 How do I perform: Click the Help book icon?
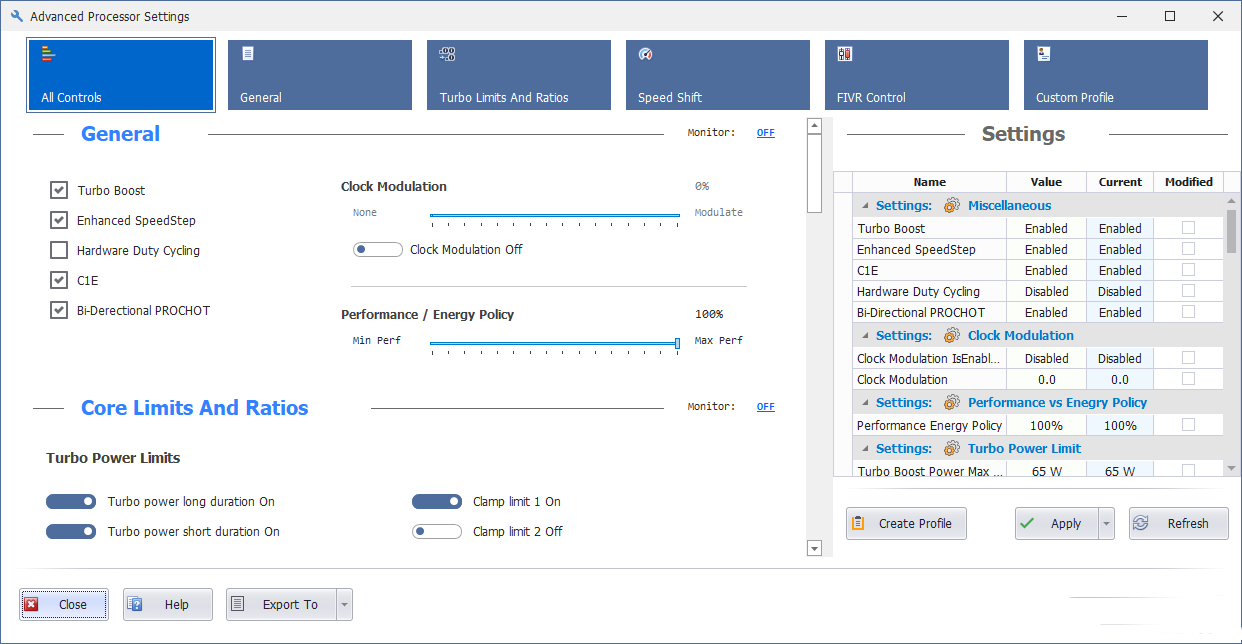click(133, 603)
